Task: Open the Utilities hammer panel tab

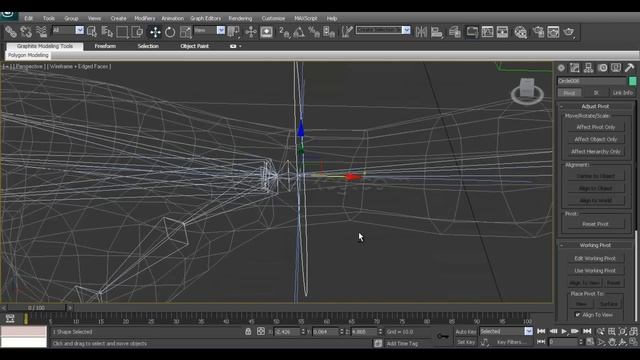Action: point(629,68)
